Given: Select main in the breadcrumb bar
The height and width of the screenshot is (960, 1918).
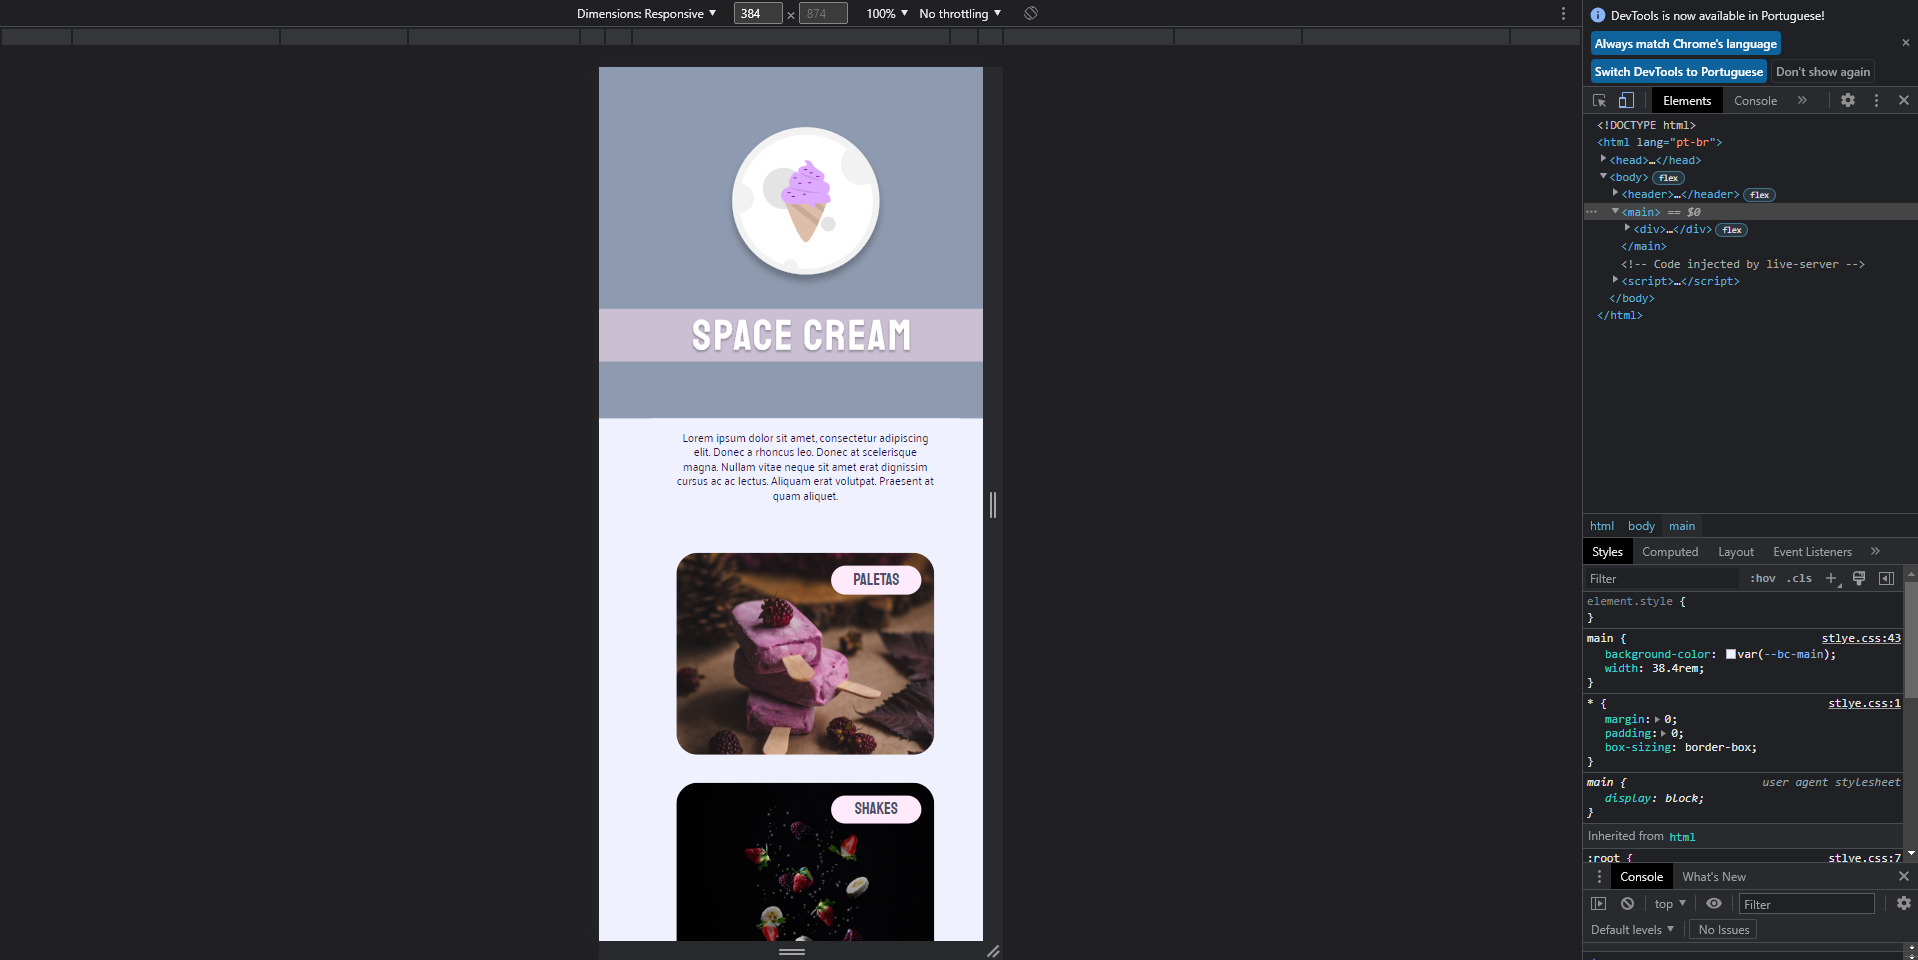Looking at the screenshot, I should [x=1682, y=526].
